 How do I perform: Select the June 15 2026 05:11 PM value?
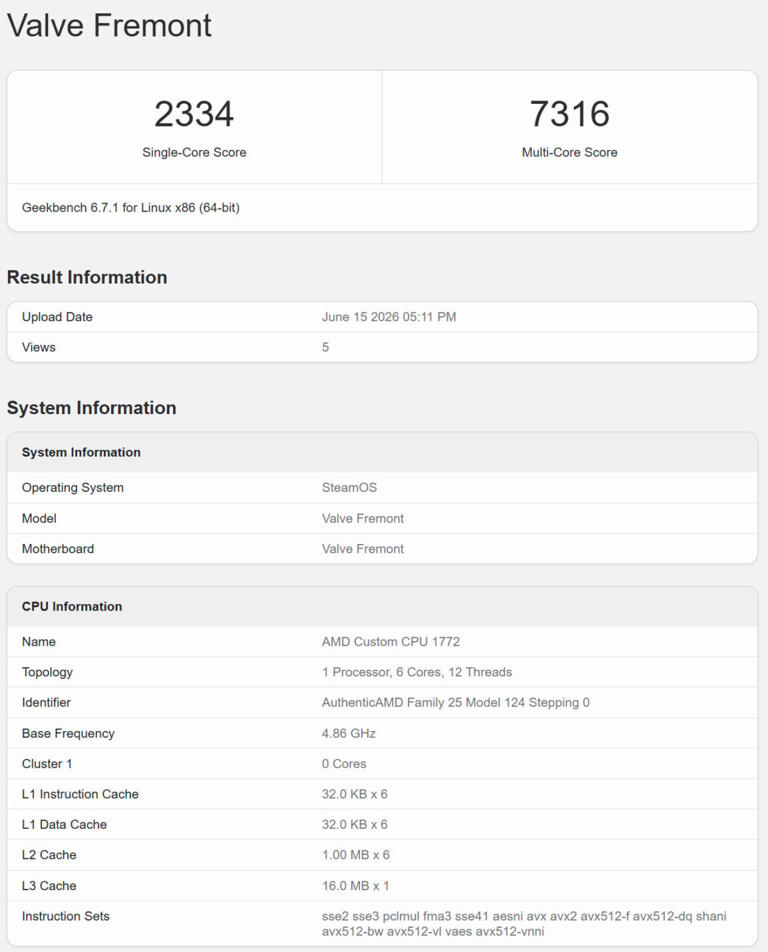pos(389,317)
